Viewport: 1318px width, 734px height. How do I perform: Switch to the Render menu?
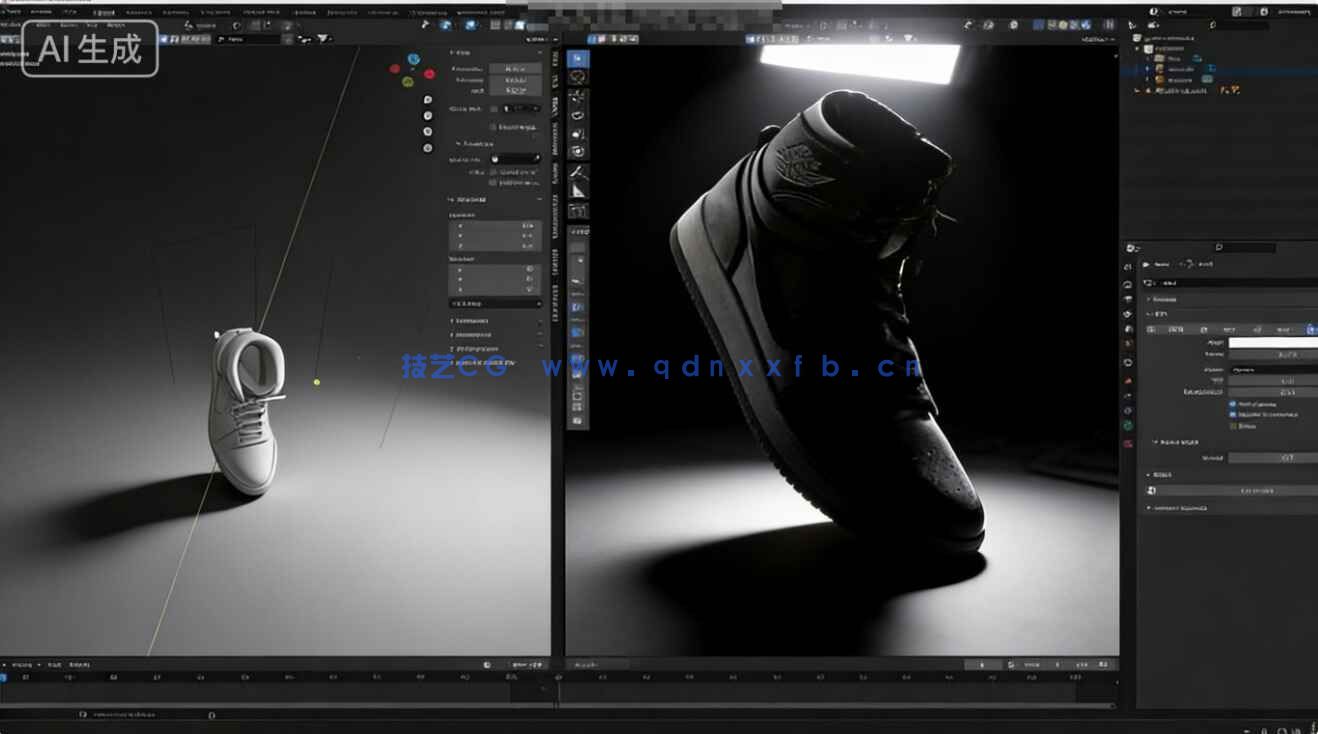[103, 12]
